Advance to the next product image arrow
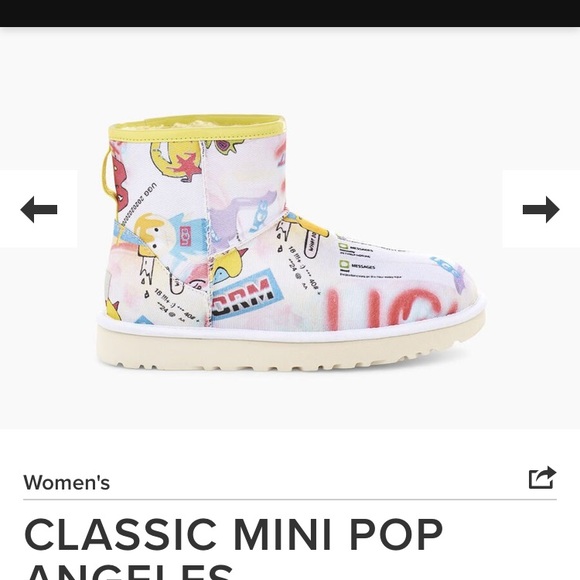Image resolution: width=580 pixels, height=580 pixels. click(541, 209)
